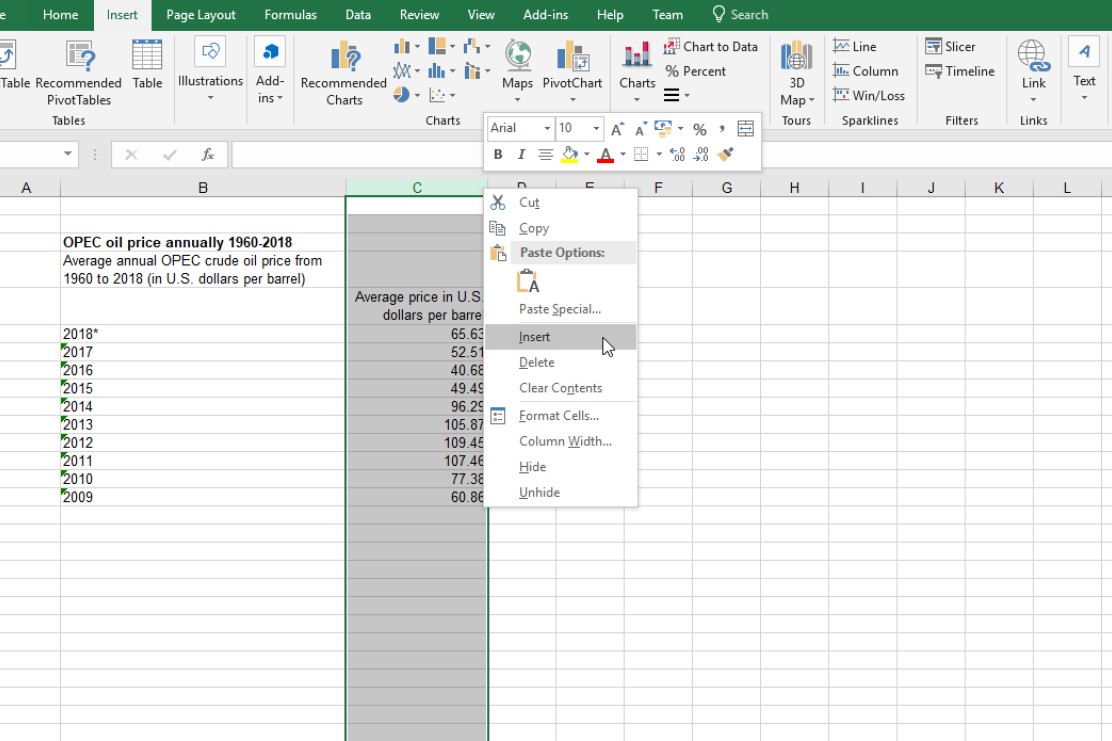1112x741 pixels.
Task: Center-align text using mini toolbar
Action: coord(545,155)
